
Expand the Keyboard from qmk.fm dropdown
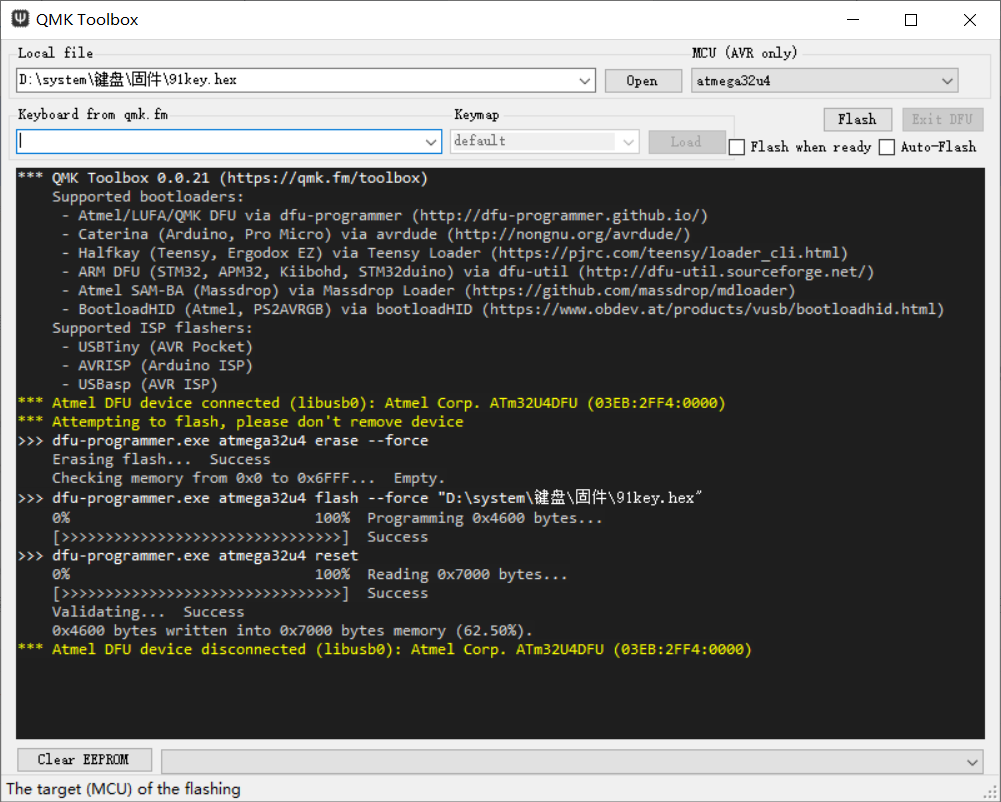(x=431, y=142)
